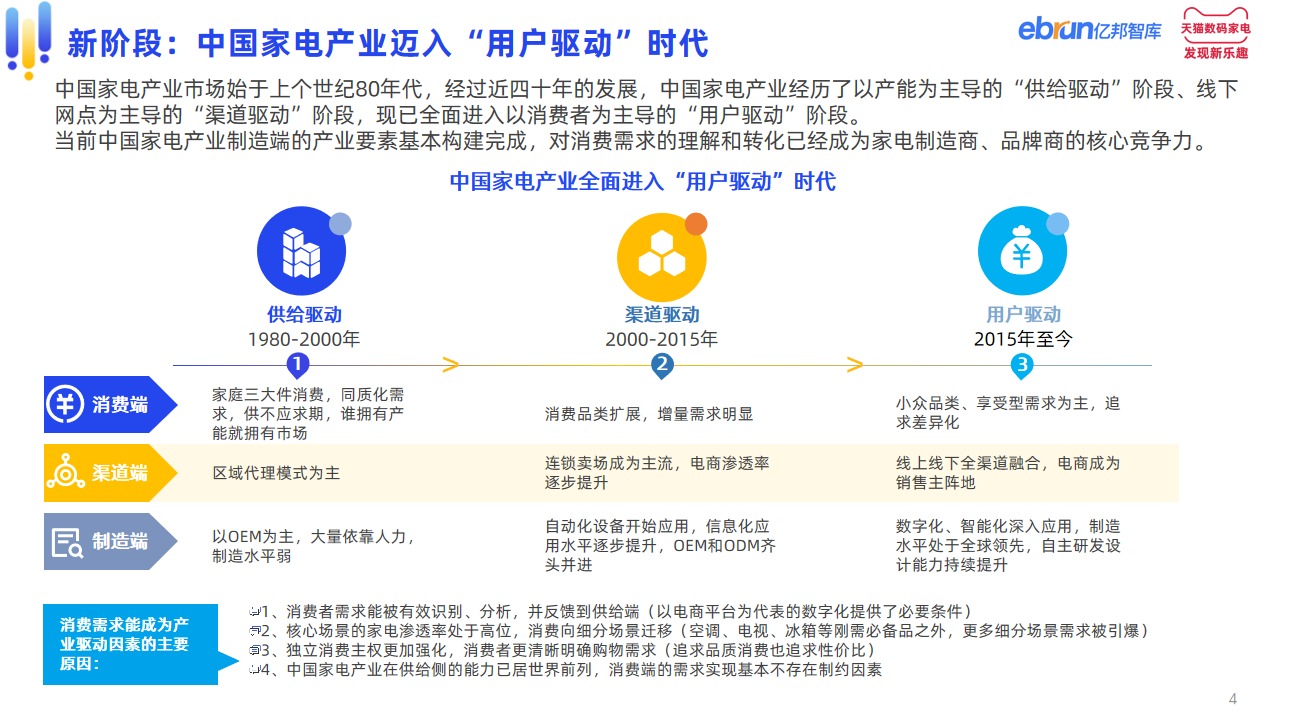The width and height of the screenshot is (1290, 724).
Task: Click the blue 供给驱动 building blocks icon
Action: pos(301,250)
